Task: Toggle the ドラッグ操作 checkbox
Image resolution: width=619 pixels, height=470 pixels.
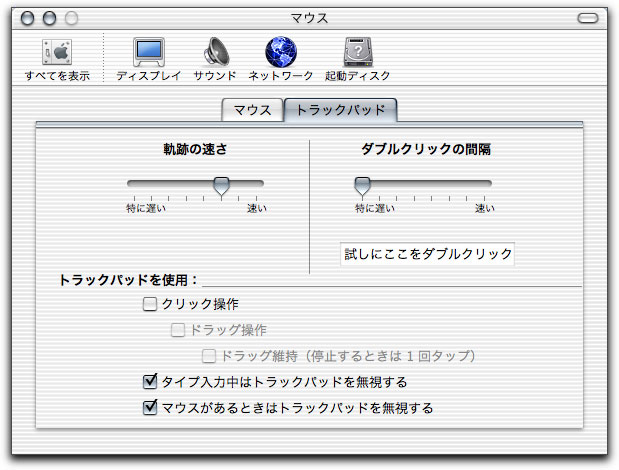Action: [178, 330]
